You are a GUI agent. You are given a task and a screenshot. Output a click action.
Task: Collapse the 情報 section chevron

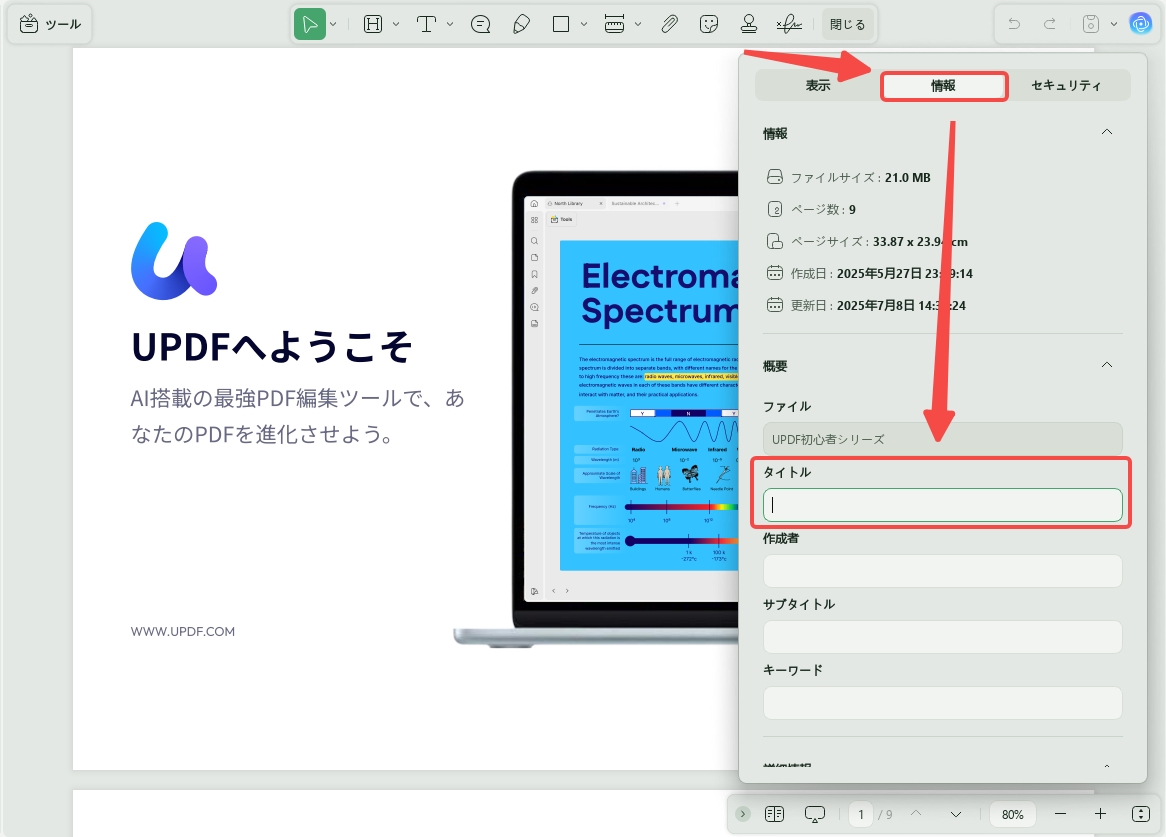[x=1107, y=132]
